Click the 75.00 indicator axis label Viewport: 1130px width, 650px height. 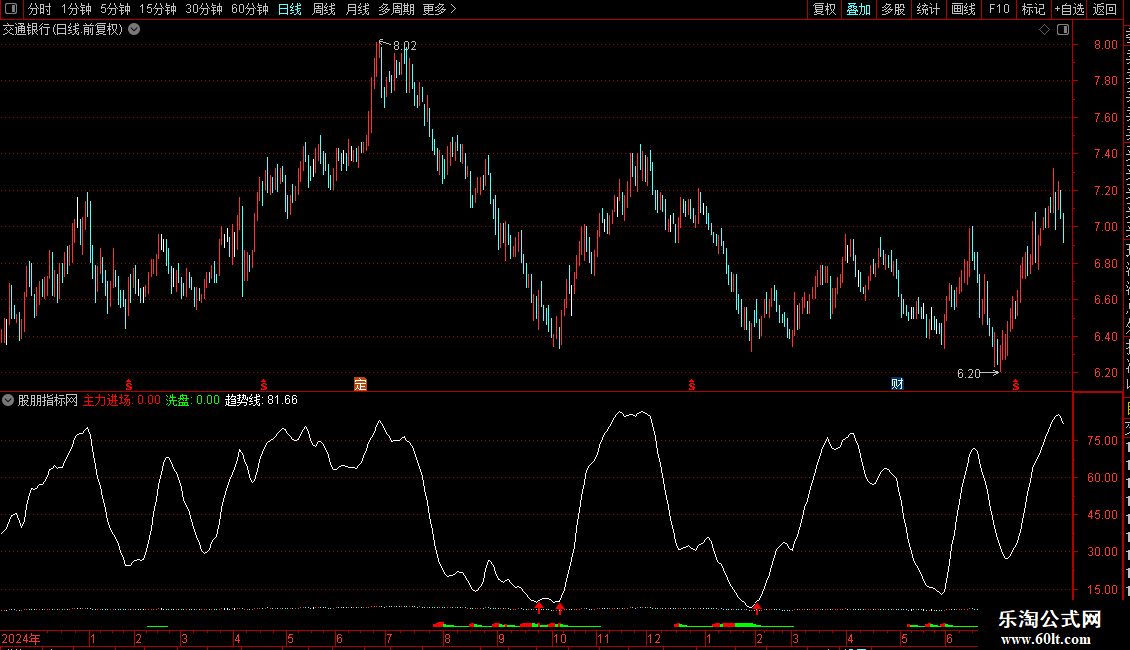click(1102, 441)
